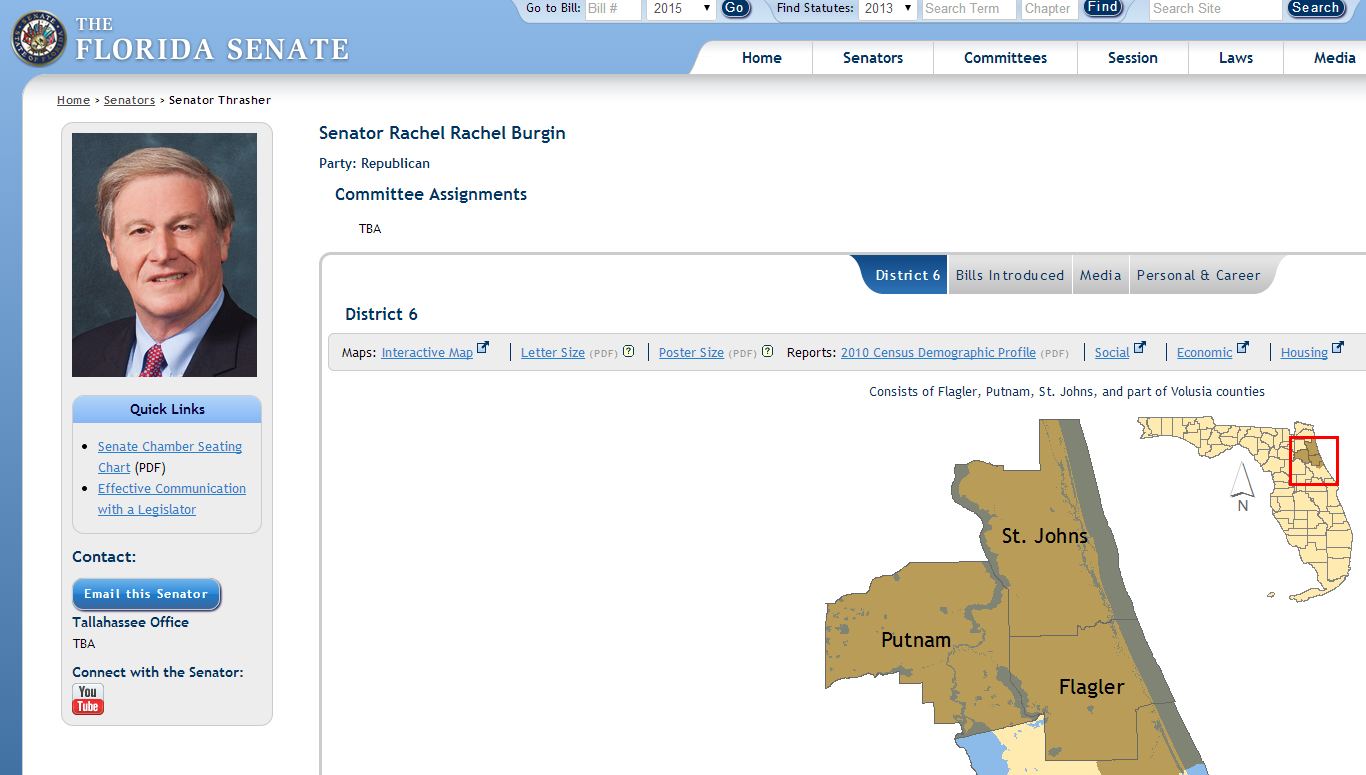Open Interactive Map external link icon
1366x775 pixels.
[484, 348]
